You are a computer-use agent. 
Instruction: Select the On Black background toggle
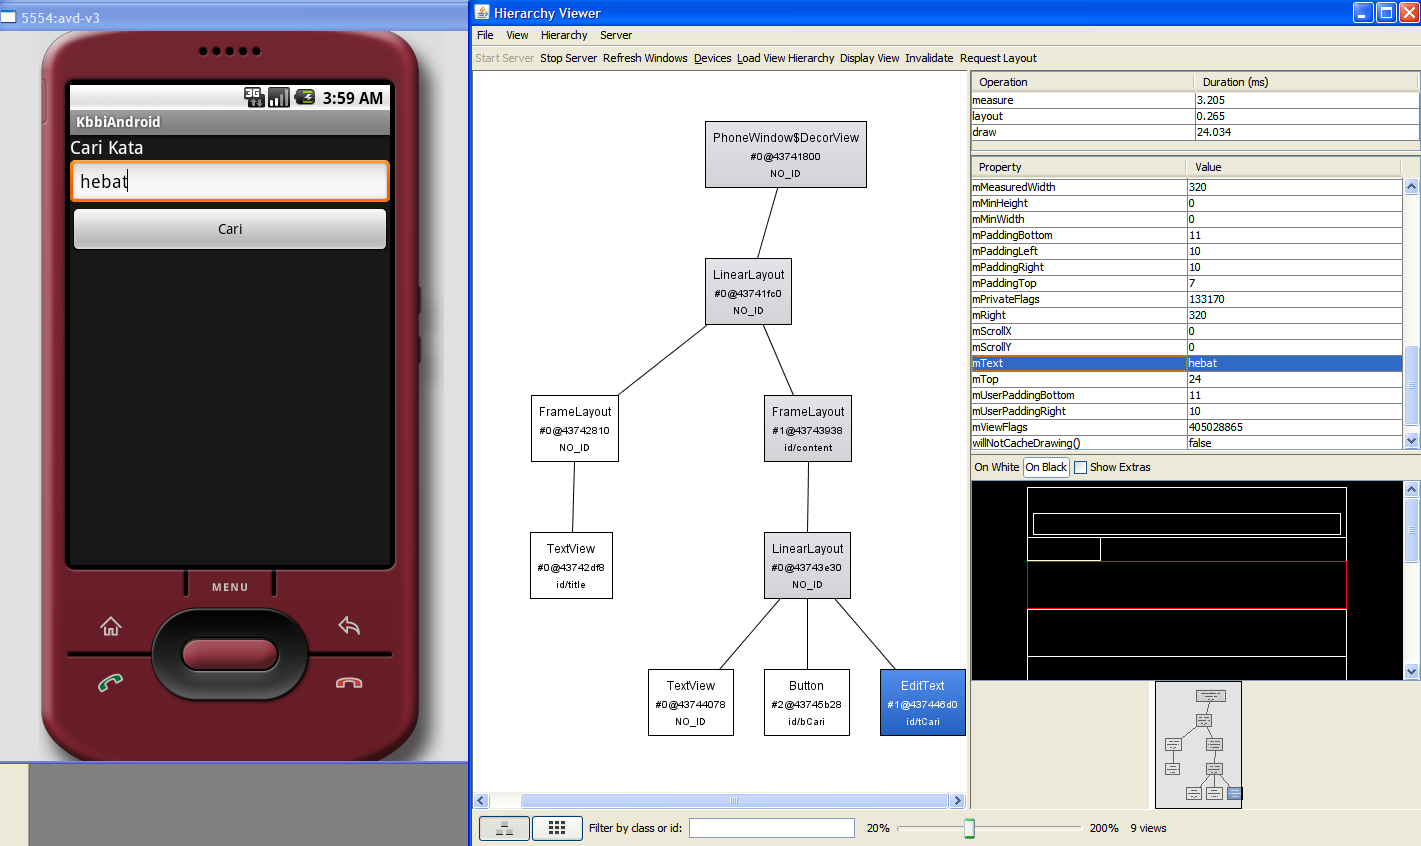point(1046,467)
